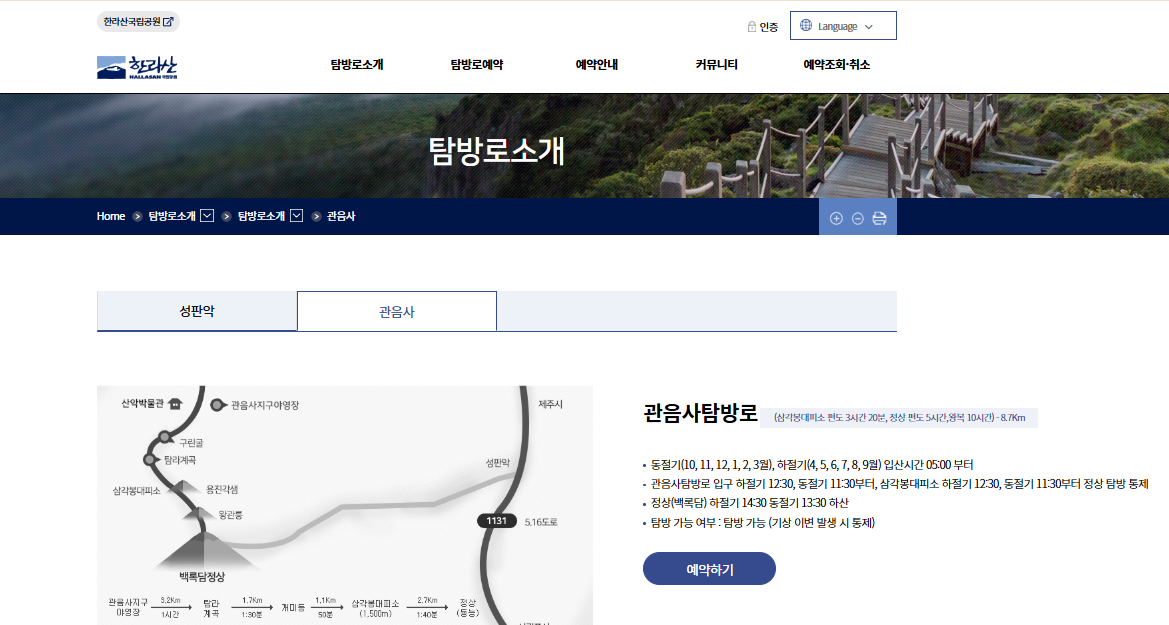The width and height of the screenshot is (1169, 625).
Task: Open the 탐방로예약 menu
Action: pyautogui.click(x=478, y=64)
